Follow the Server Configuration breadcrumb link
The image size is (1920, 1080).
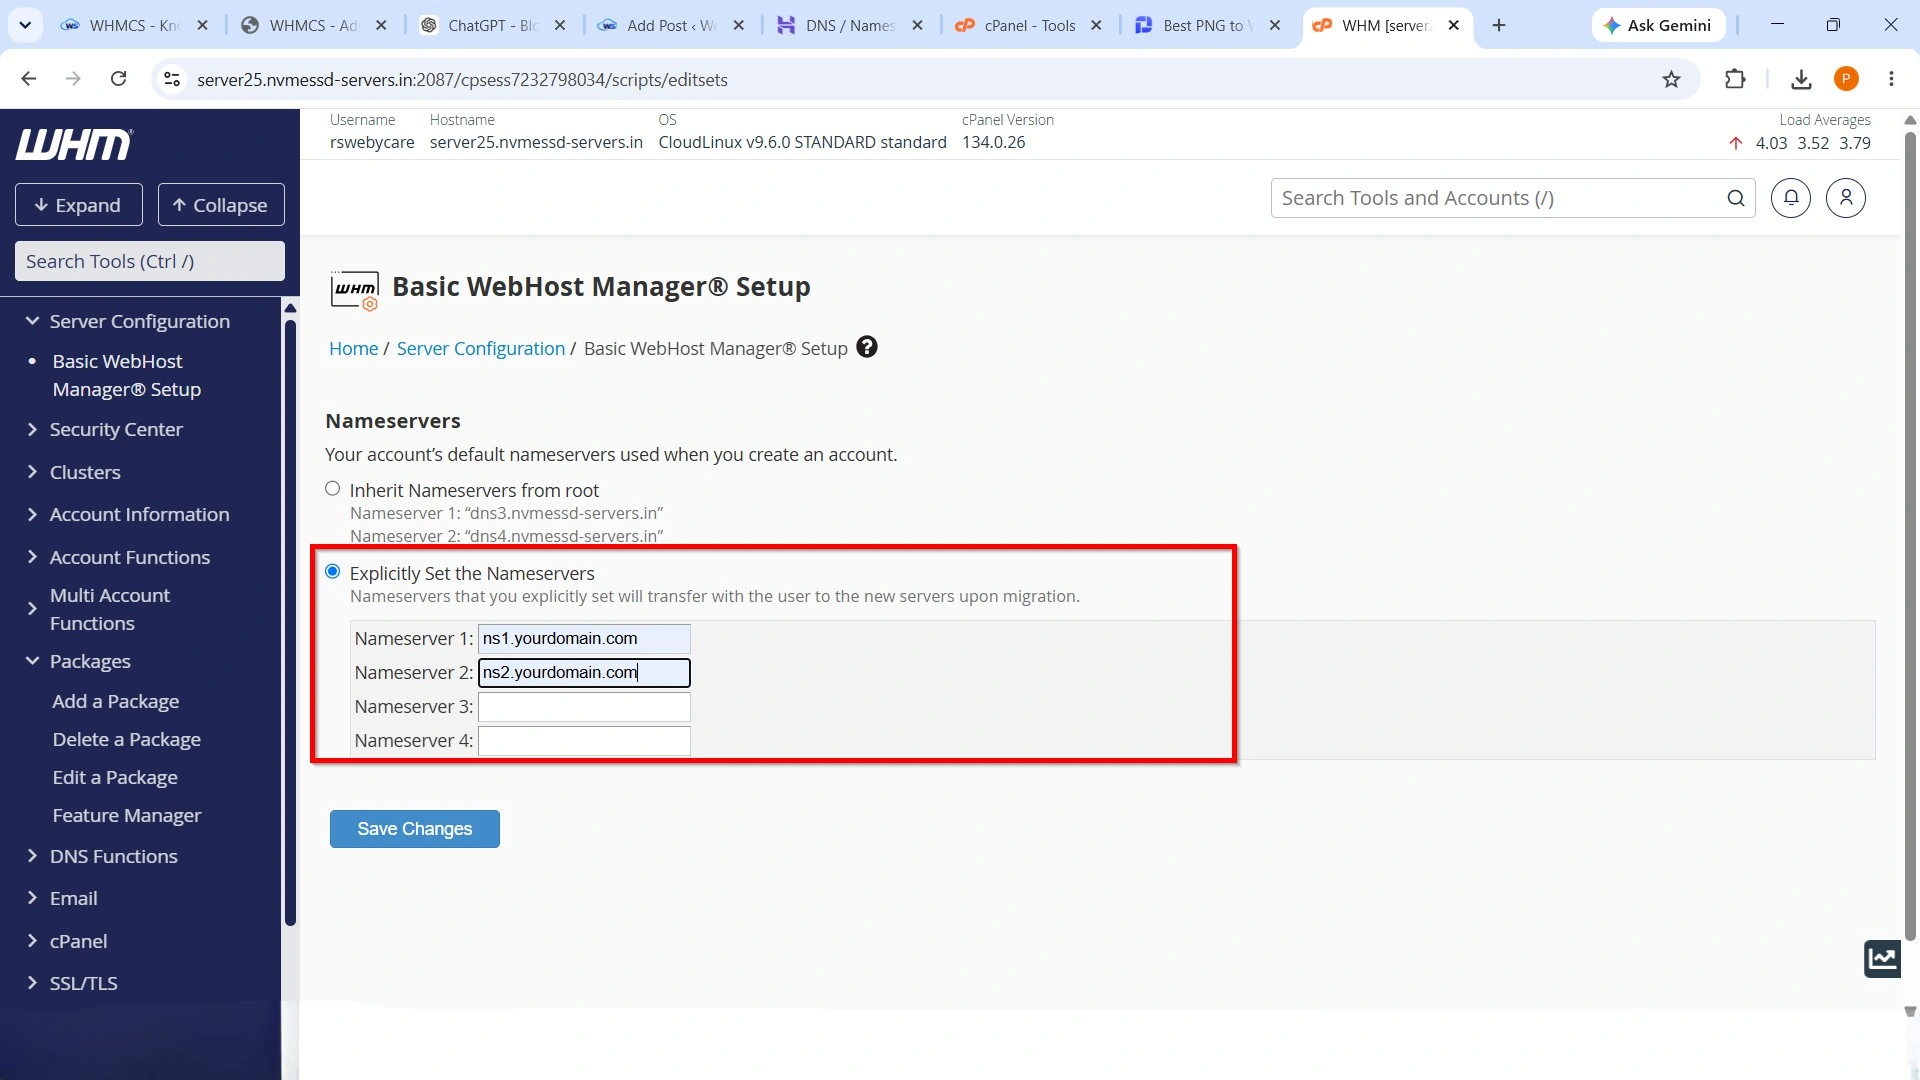[481, 348]
